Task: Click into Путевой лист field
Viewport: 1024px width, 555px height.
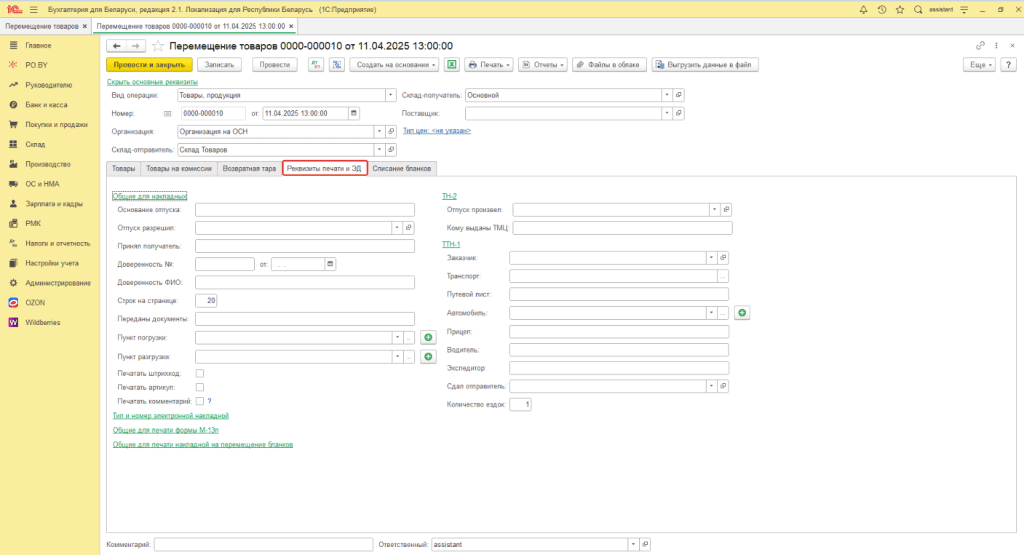Action: tap(619, 294)
